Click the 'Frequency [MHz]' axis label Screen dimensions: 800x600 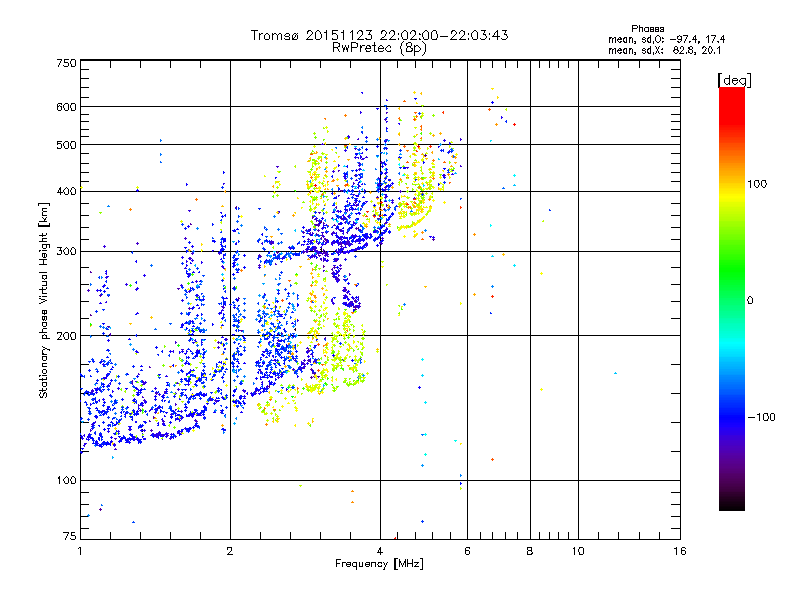[x=379, y=564]
